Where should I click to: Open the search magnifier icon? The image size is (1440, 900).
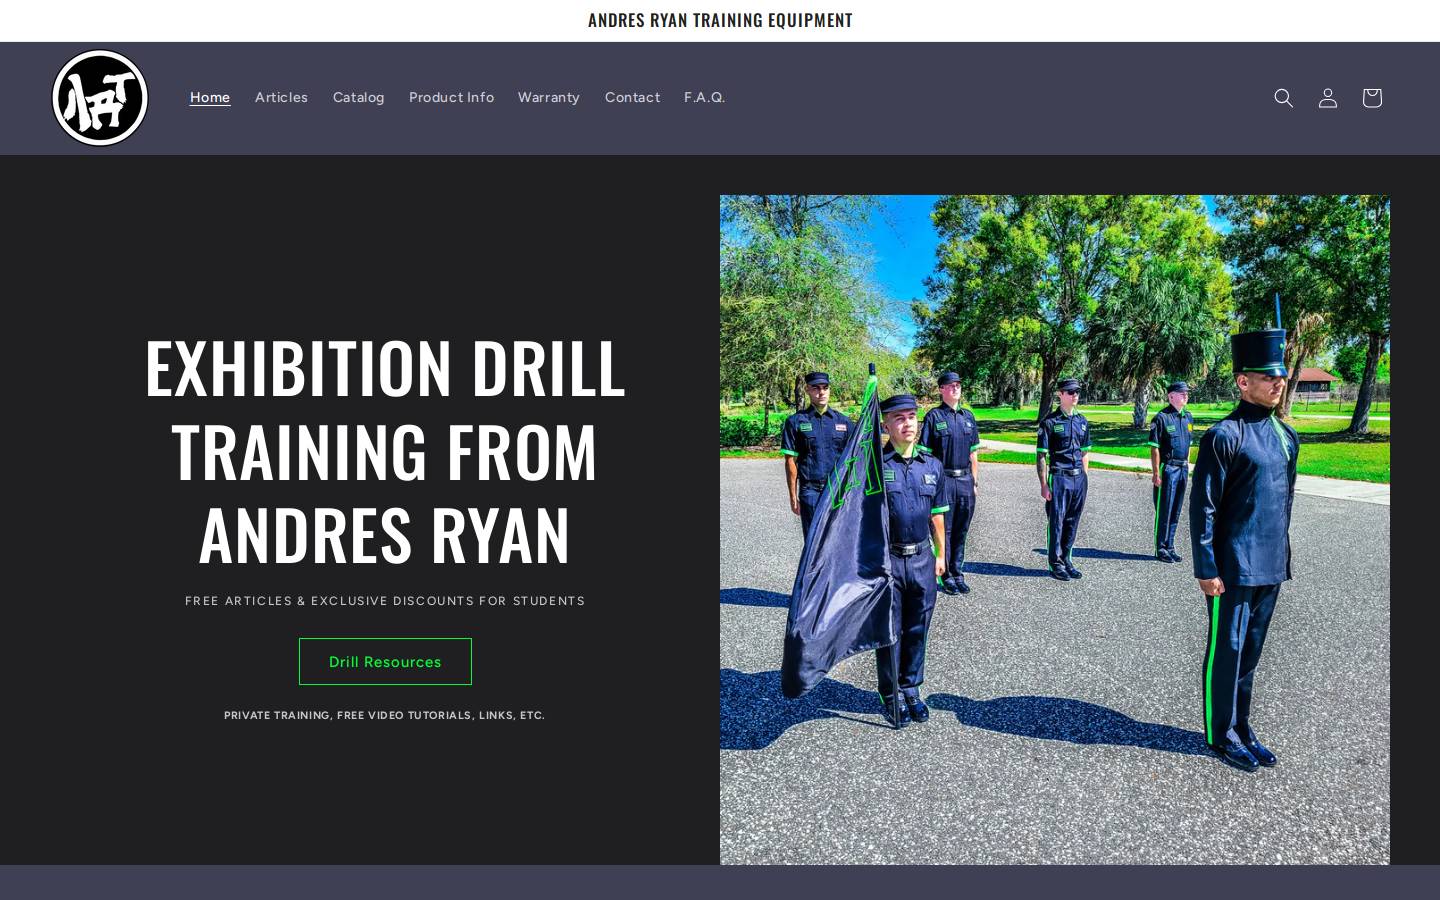[1284, 98]
